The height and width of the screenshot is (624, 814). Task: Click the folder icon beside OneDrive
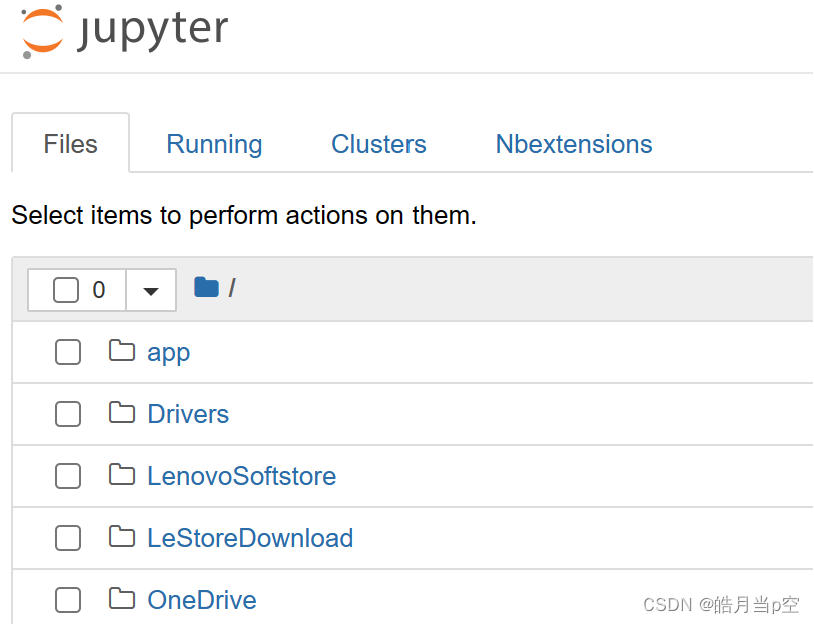click(121, 600)
